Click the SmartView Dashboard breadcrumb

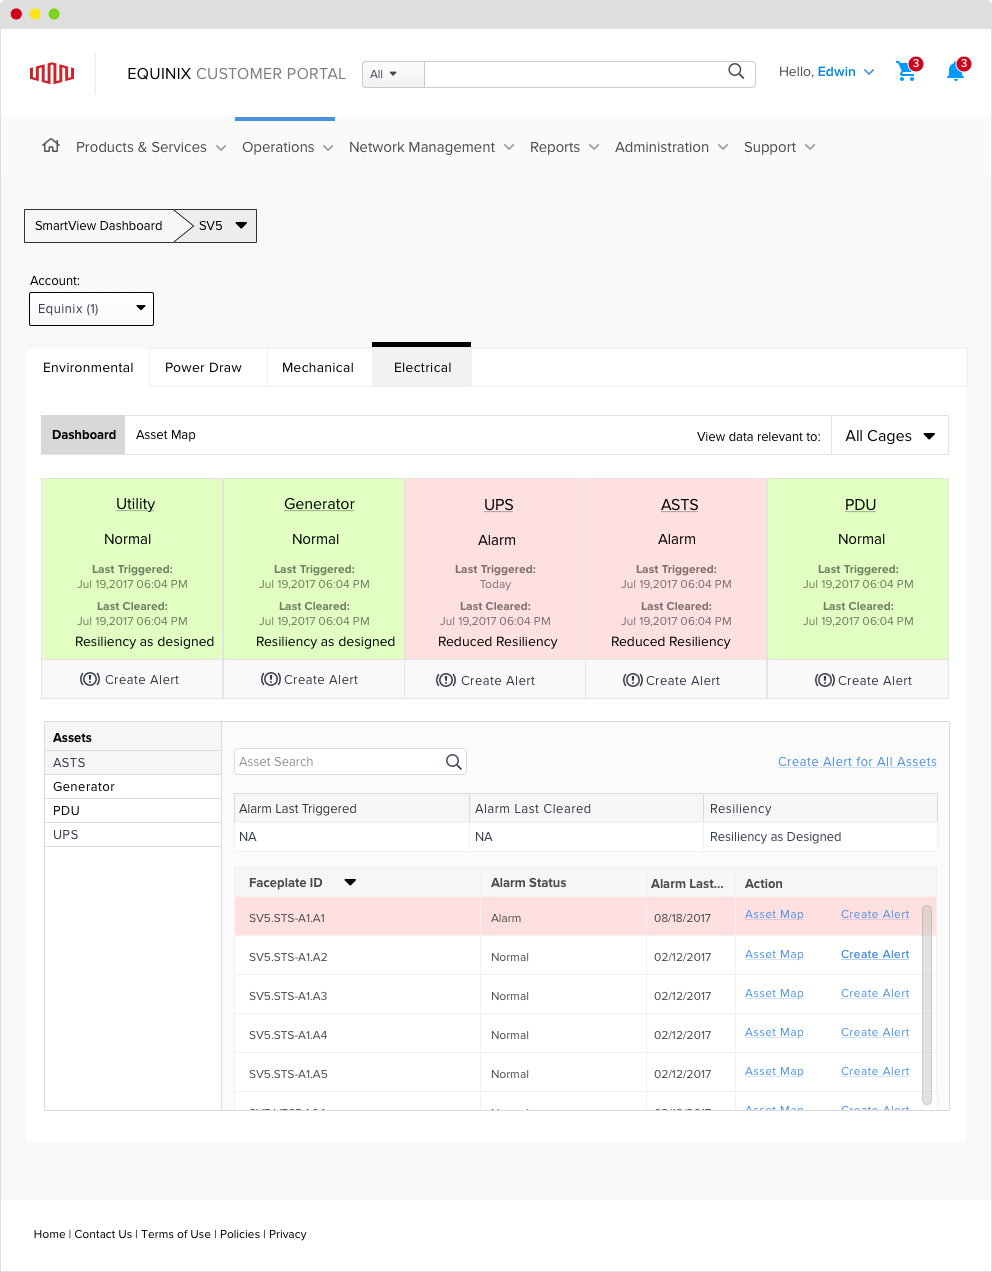tap(99, 226)
